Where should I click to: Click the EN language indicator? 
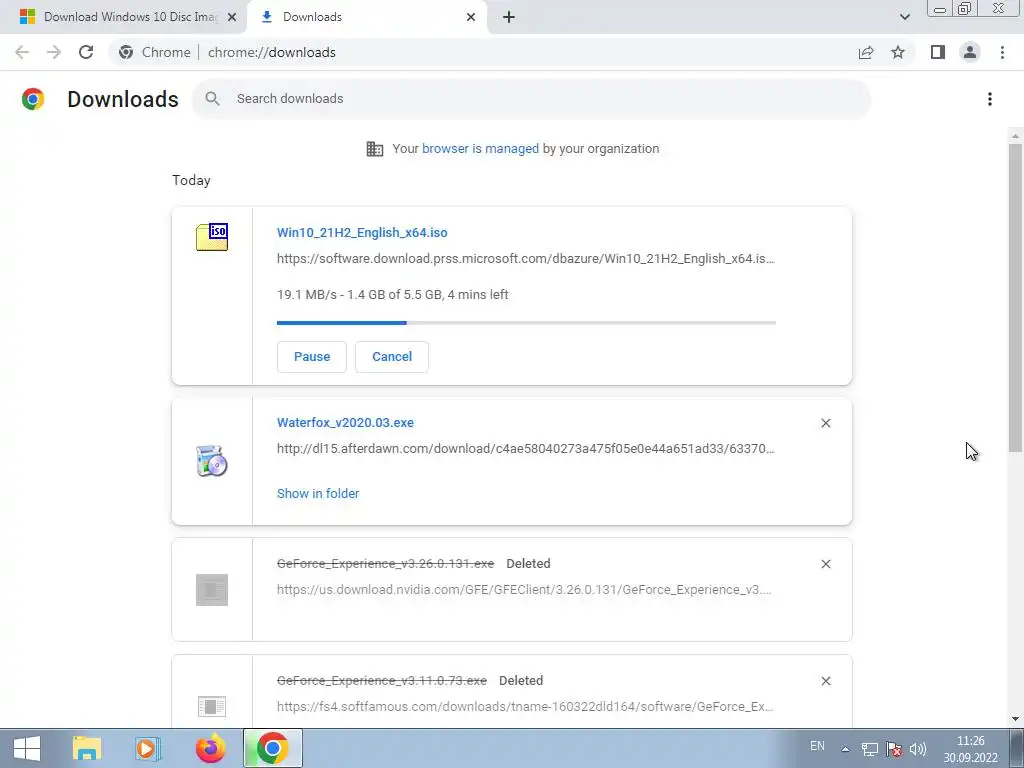[817, 746]
